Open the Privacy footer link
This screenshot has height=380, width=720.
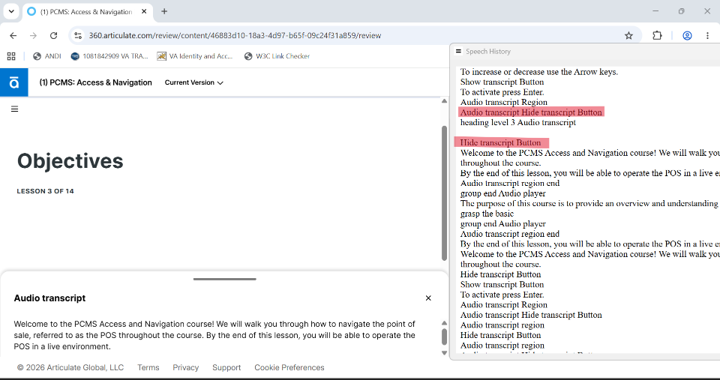click(186, 368)
